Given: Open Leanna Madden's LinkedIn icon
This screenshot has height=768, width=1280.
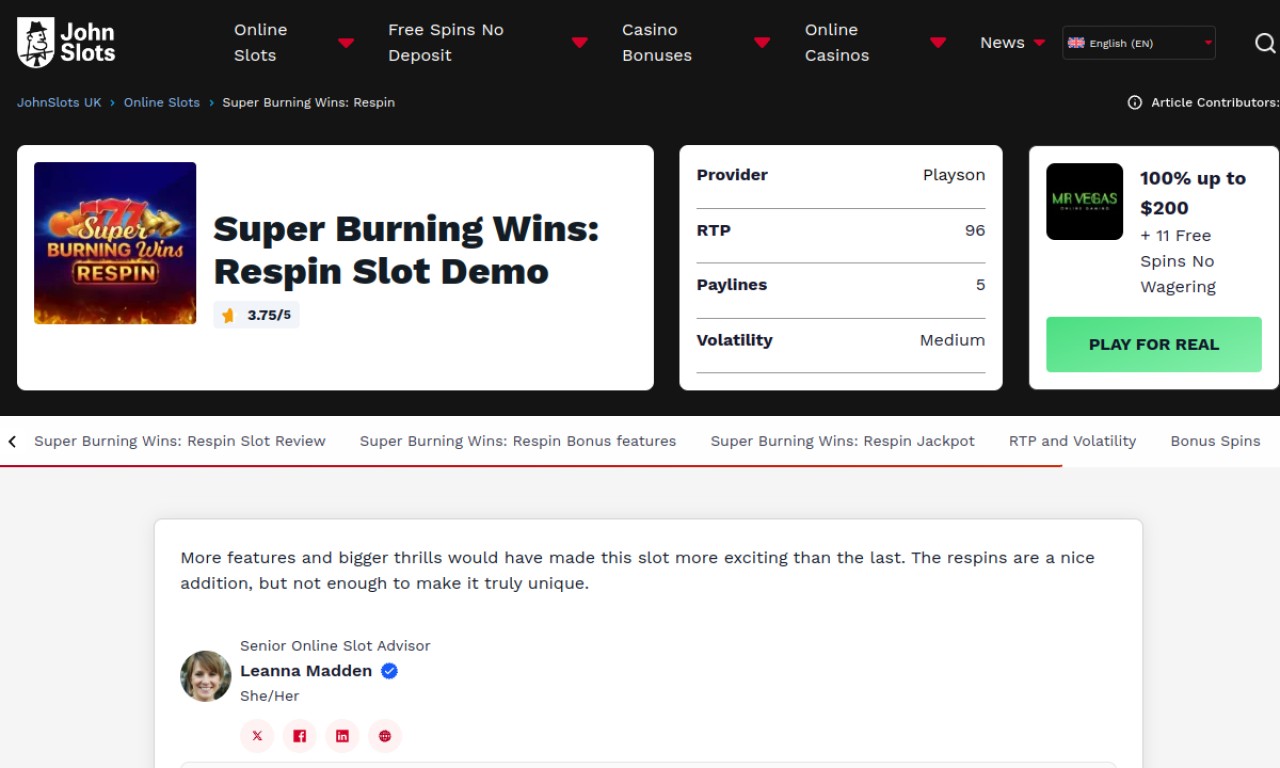Looking at the screenshot, I should click(342, 736).
